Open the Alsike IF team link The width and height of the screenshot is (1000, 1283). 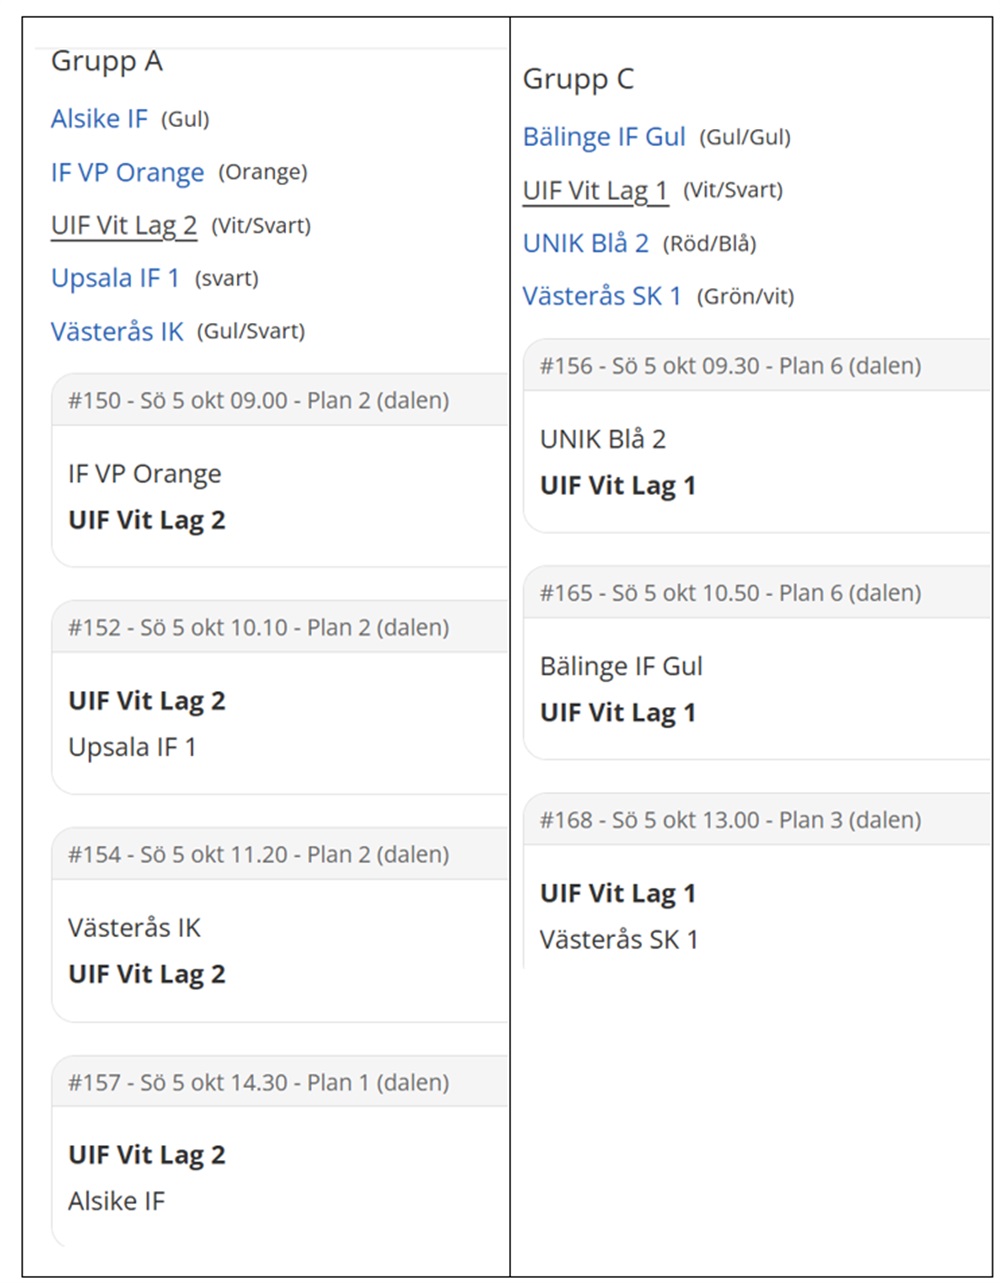[99, 119]
